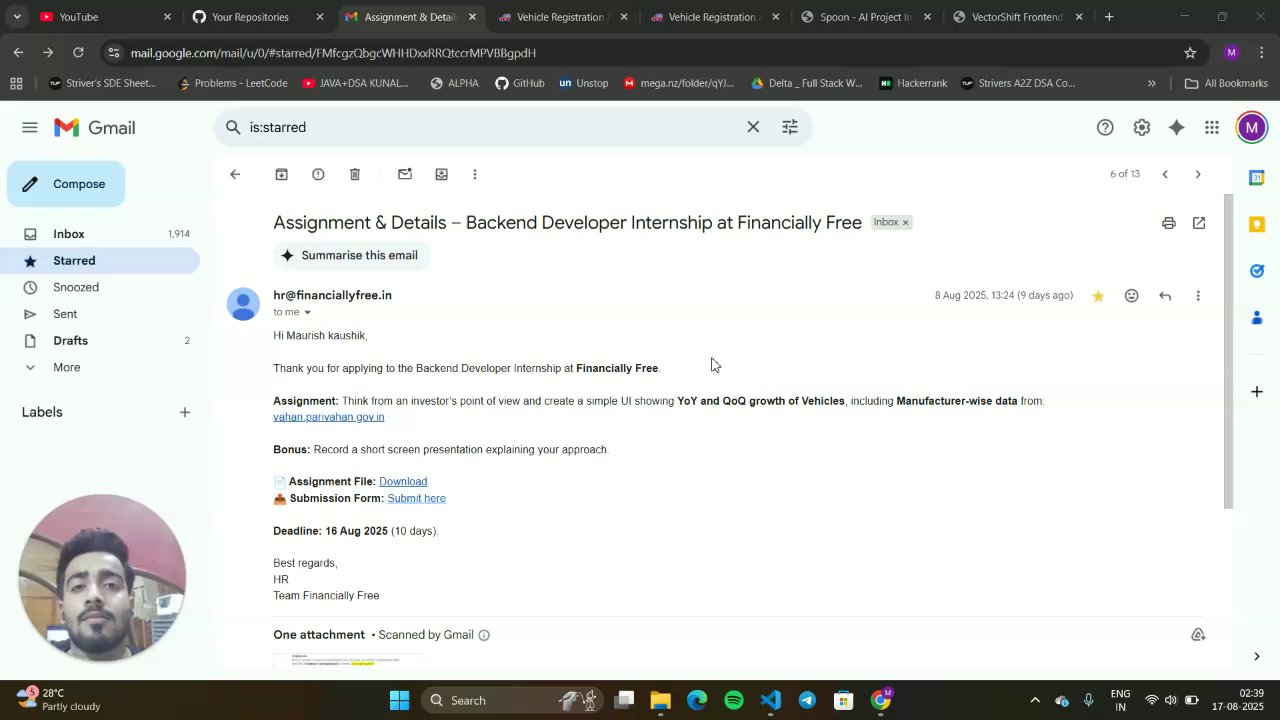Report this email as spam
The height and width of the screenshot is (720, 1280).
click(x=318, y=174)
